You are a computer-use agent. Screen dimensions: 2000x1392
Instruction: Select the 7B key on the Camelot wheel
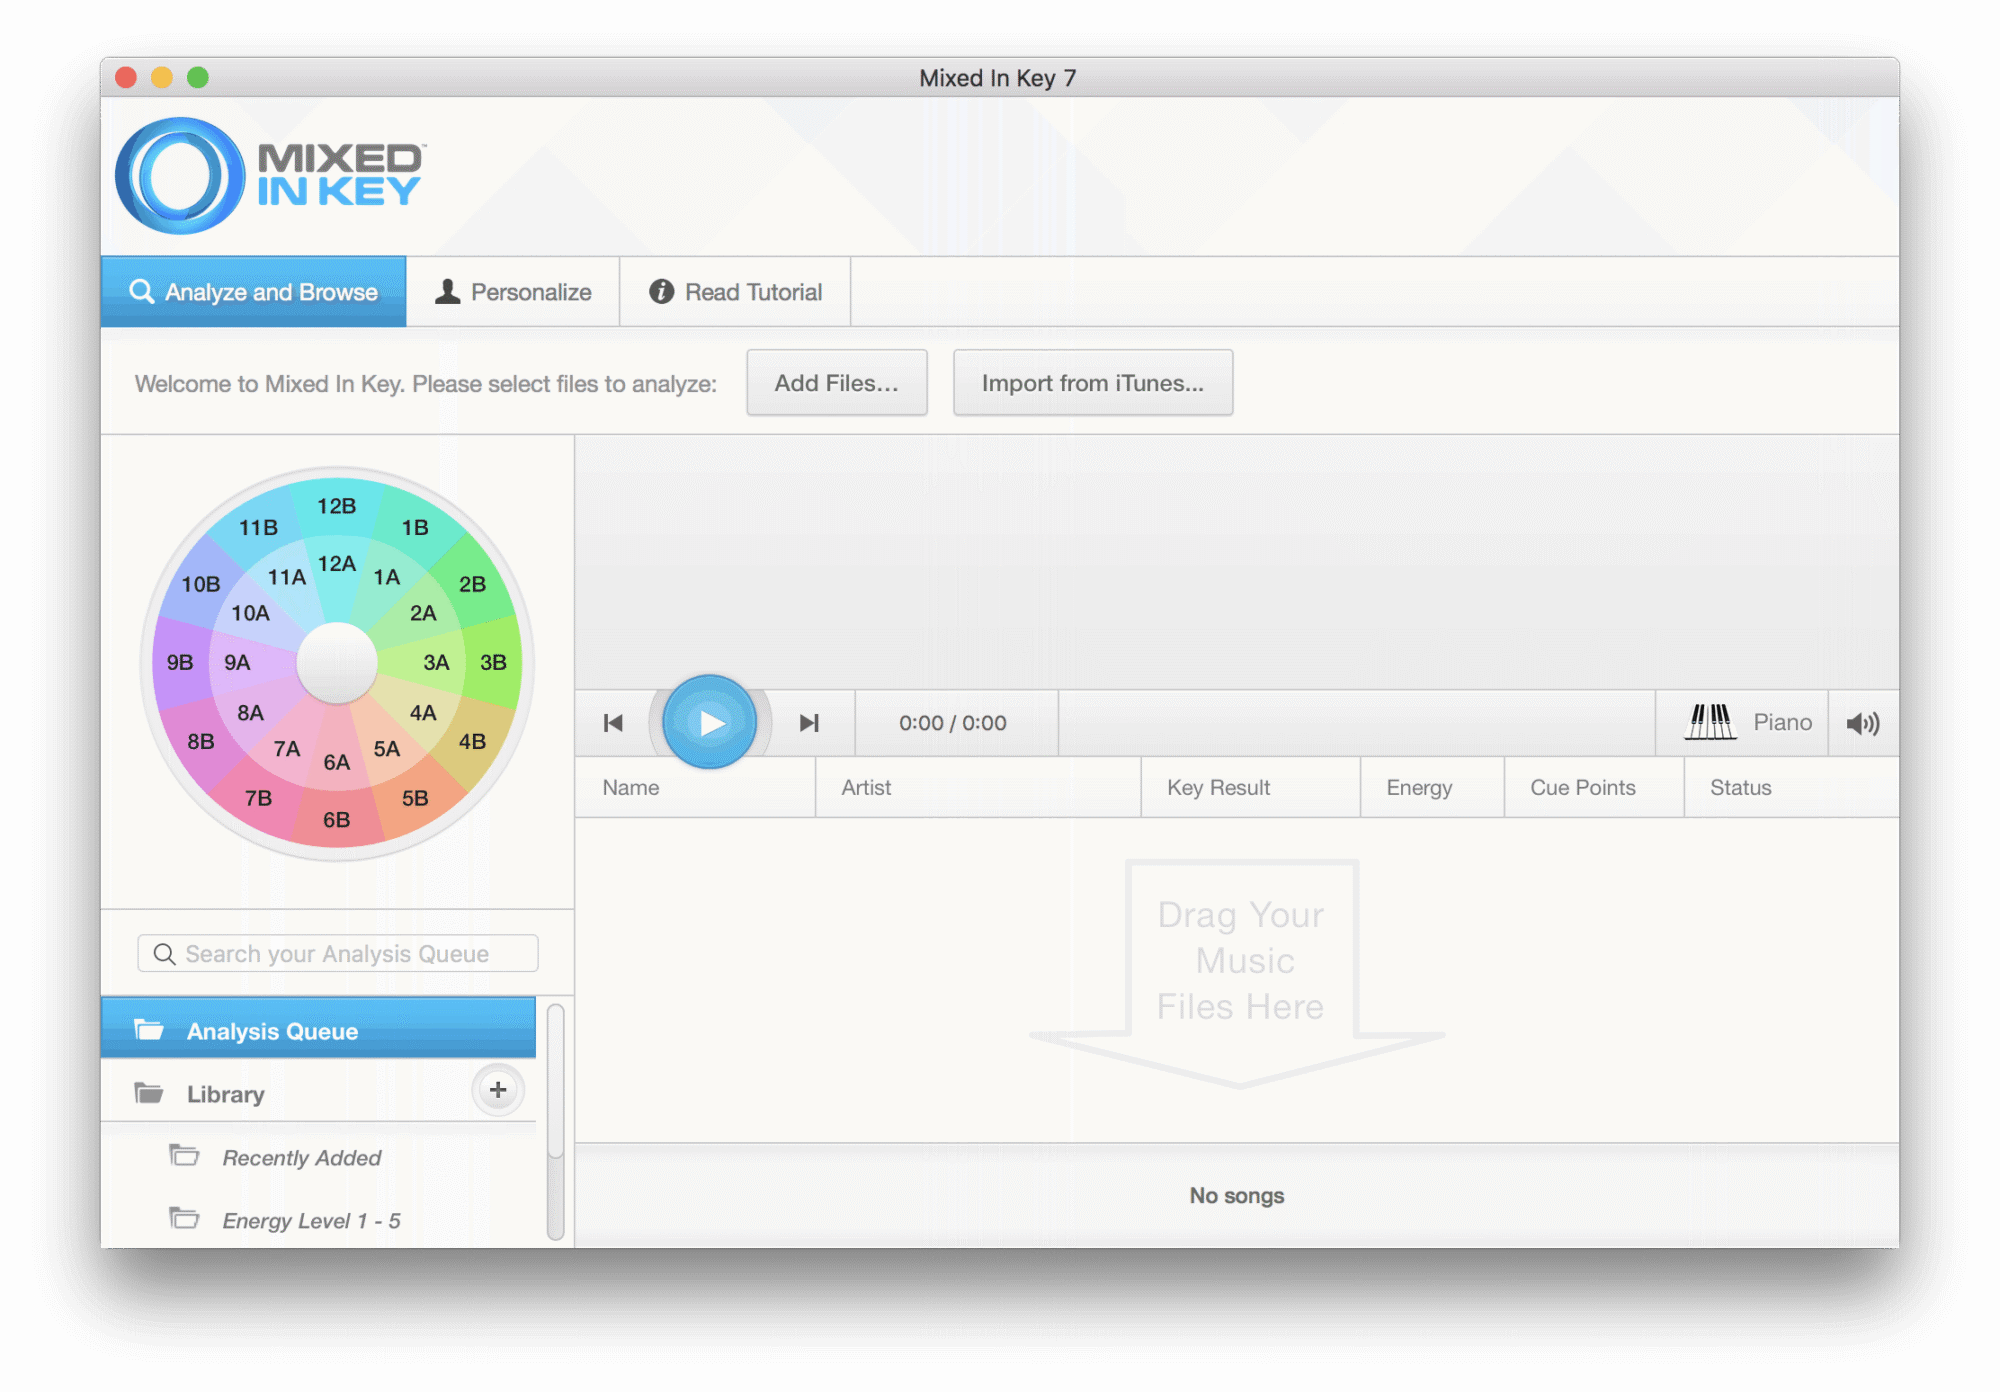(x=258, y=798)
